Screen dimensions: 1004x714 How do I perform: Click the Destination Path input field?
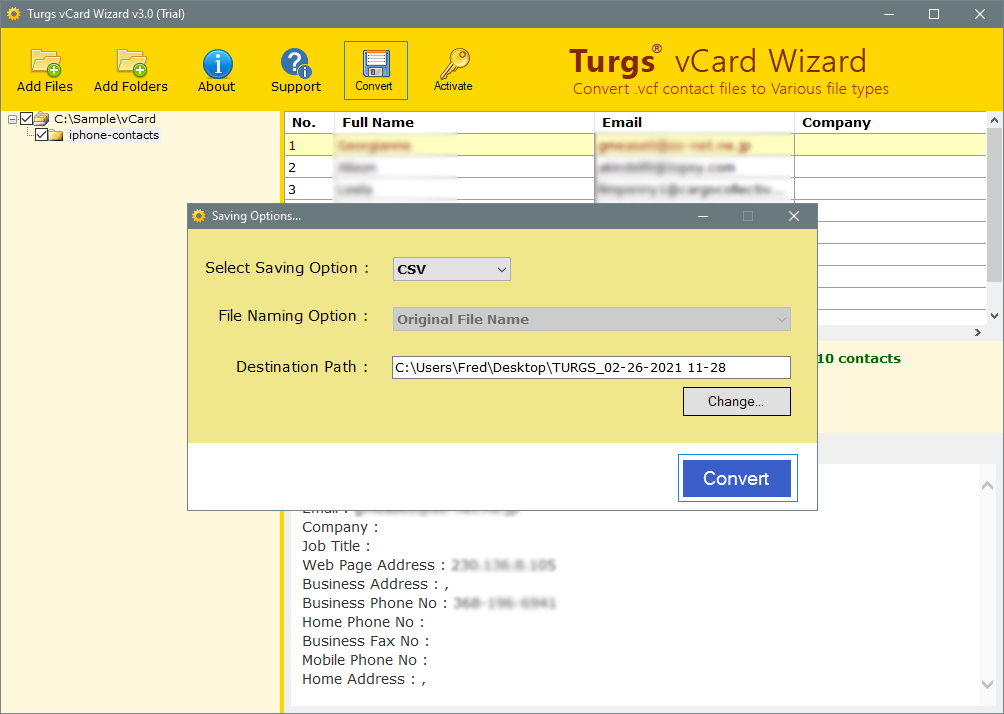(x=591, y=368)
